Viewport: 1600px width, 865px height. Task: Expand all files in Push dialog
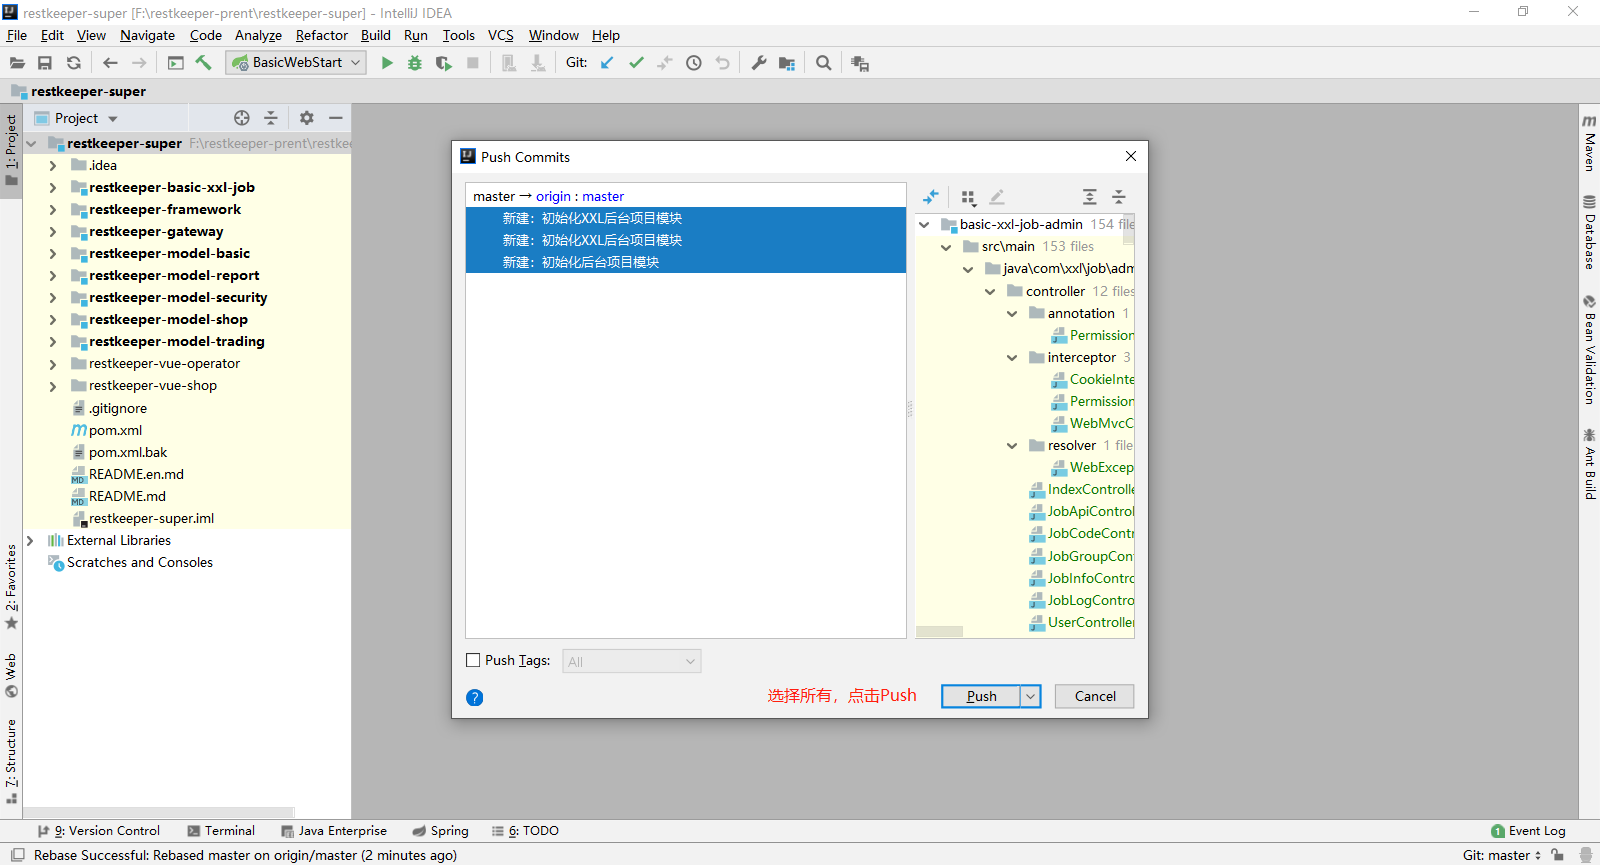click(1090, 197)
